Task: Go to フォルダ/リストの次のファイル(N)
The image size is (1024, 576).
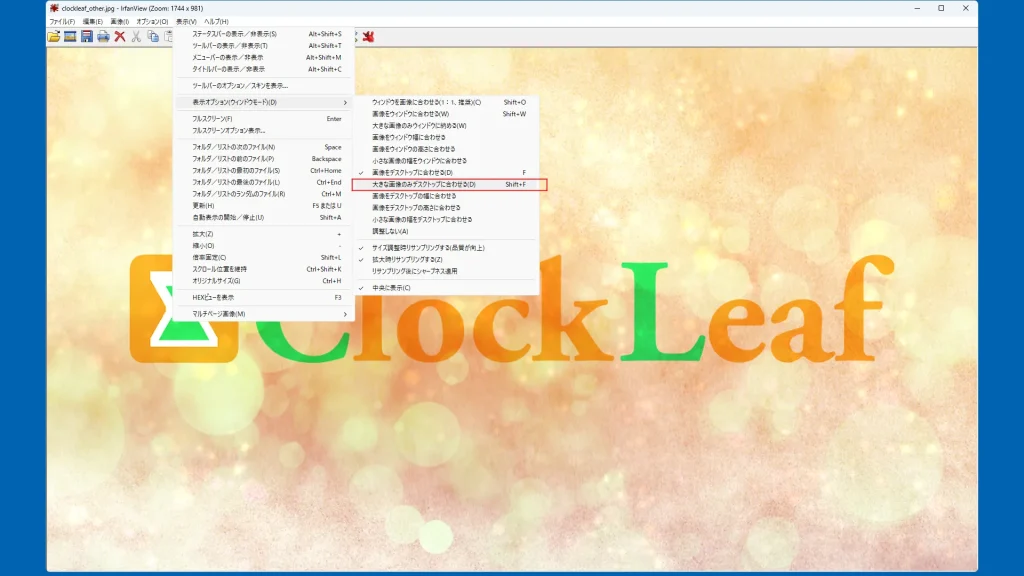Action: tap(264, 147)
